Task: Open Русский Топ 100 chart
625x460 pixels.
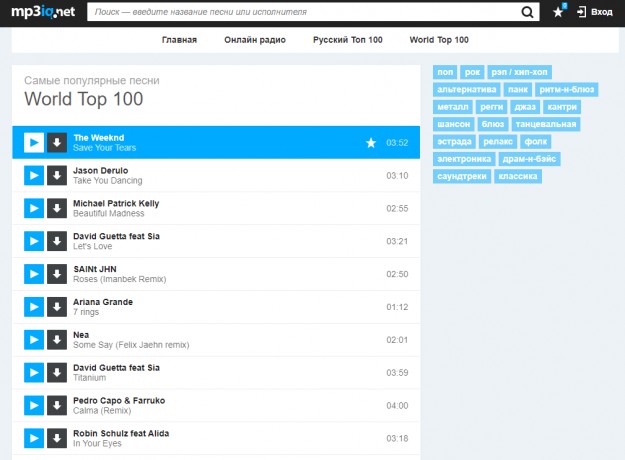Action: (x=347, y=40)
